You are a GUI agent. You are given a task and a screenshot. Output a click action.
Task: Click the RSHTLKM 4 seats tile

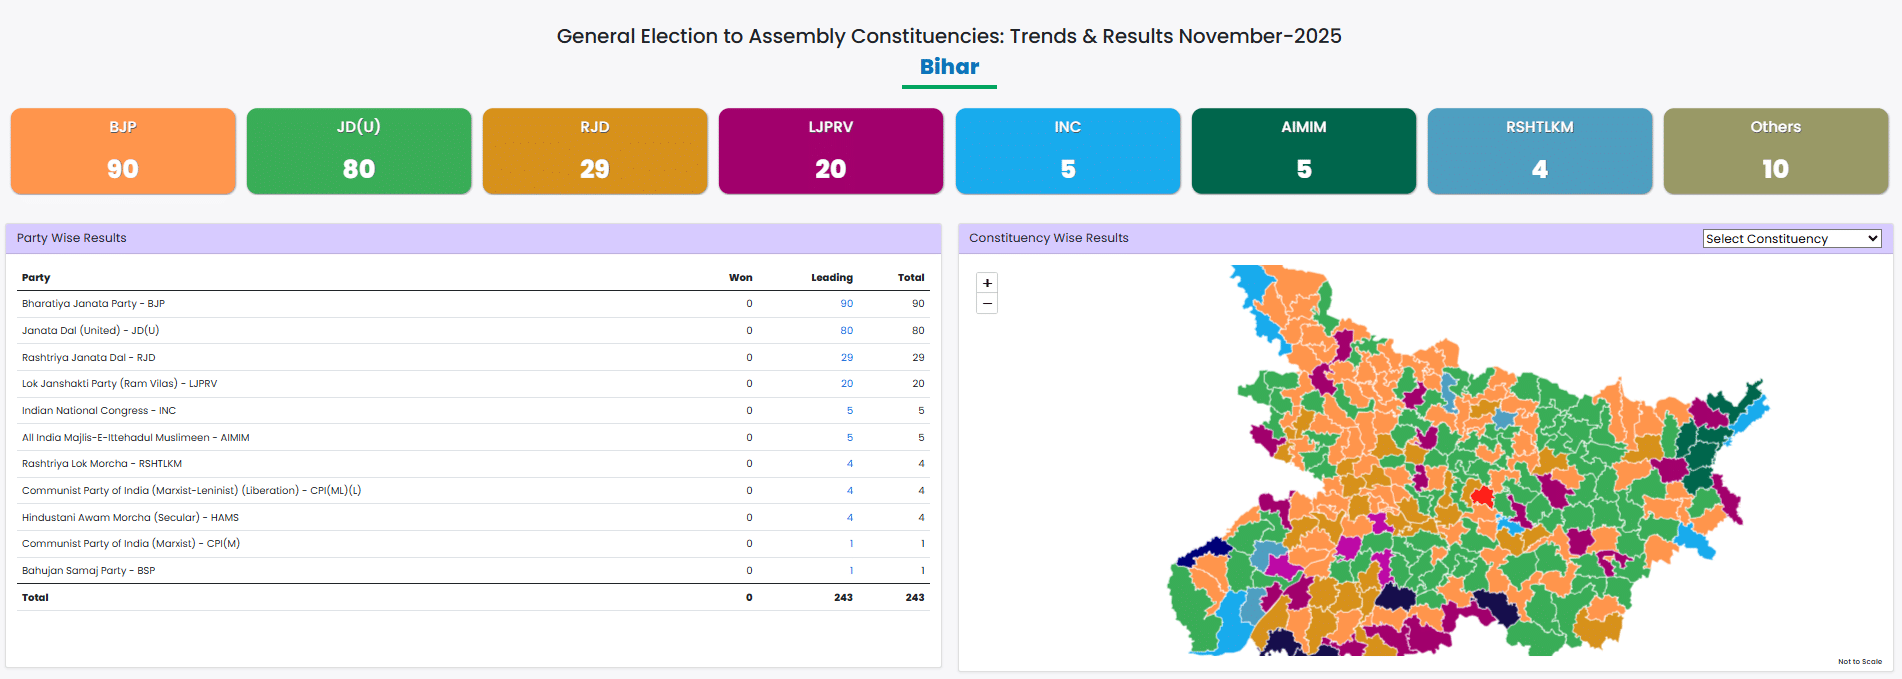(1539, 151)
